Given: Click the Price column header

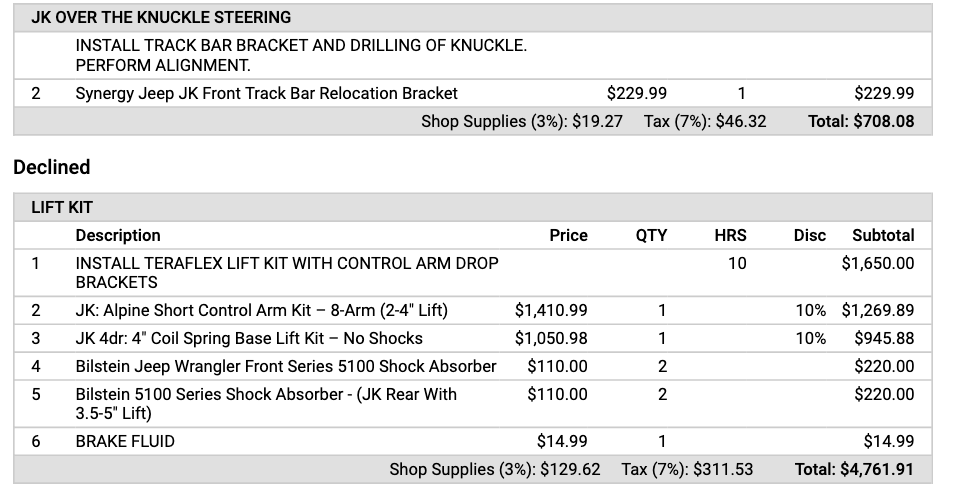Looking at the screenshot, I should (x=568, y=235).
